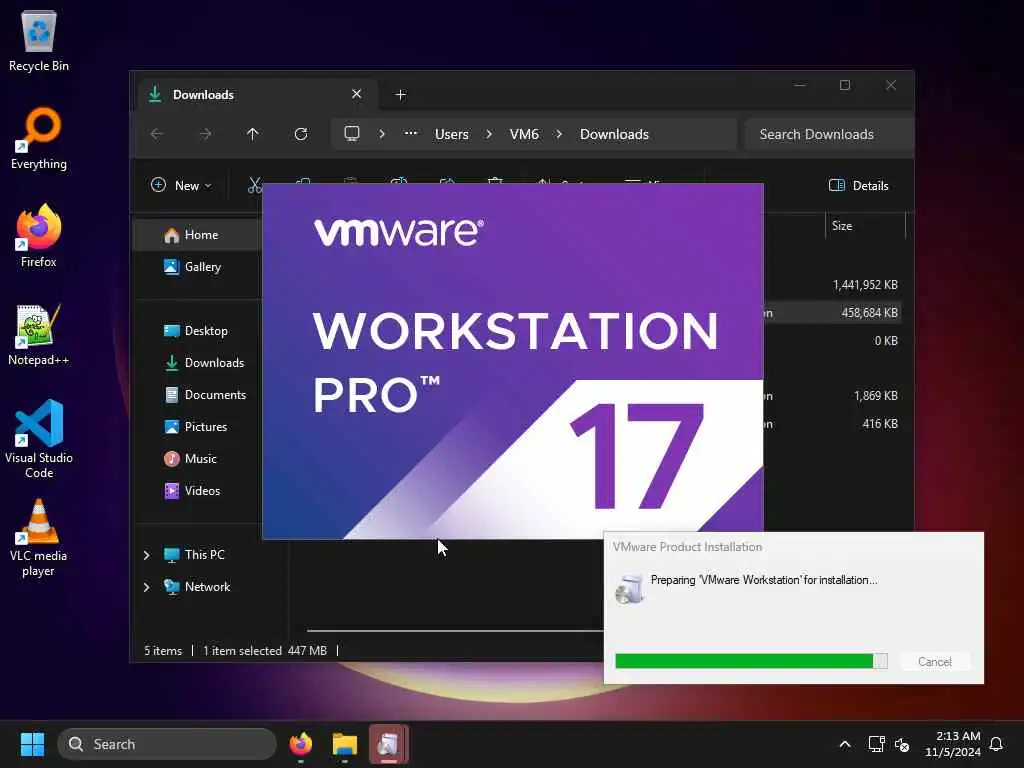Maximize the File Explorer window

point(844,86)
